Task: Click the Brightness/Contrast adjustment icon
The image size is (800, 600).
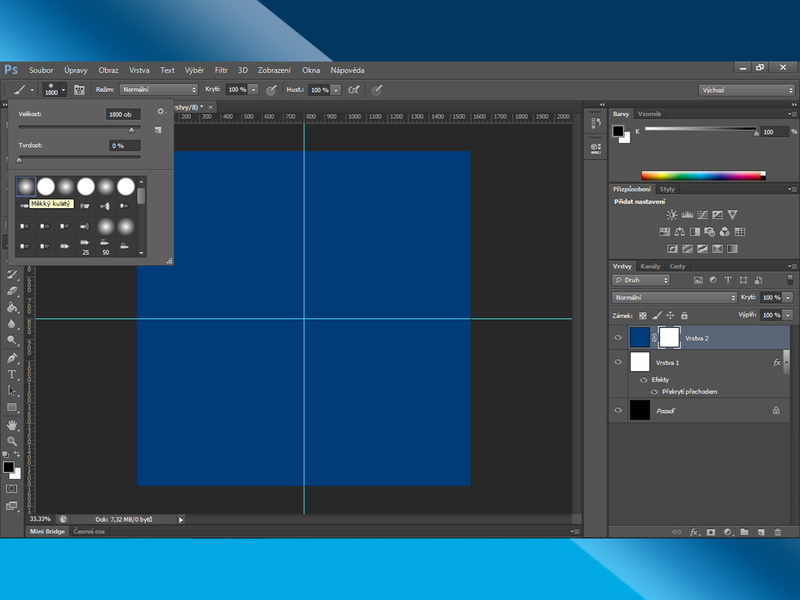Action: [x=672, y=215]
